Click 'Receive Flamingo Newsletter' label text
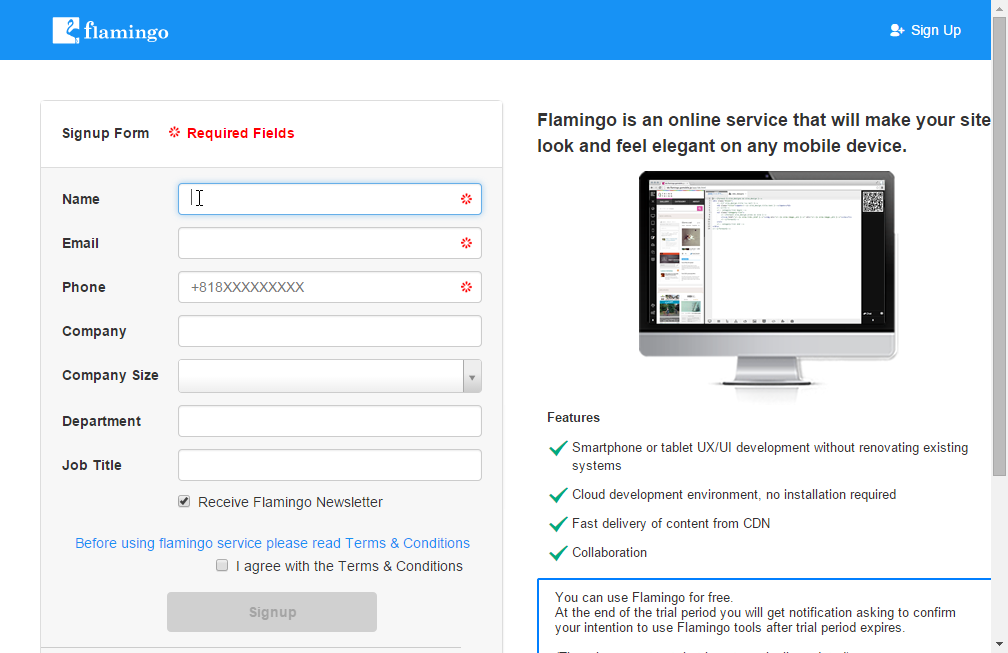The image size is (1008, 653). (290, 502)
